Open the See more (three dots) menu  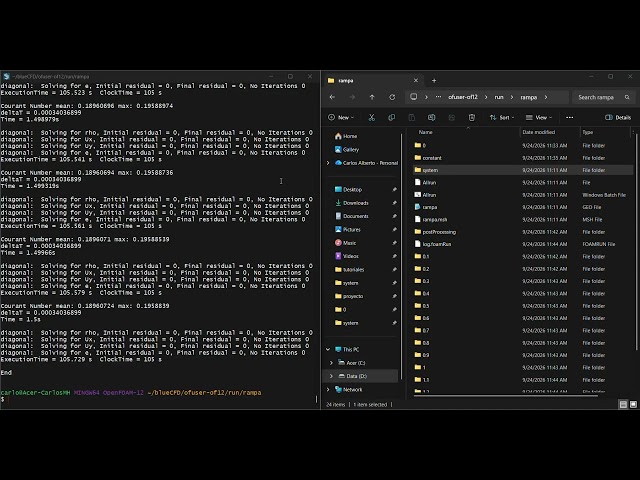click(x=569, y=118)
